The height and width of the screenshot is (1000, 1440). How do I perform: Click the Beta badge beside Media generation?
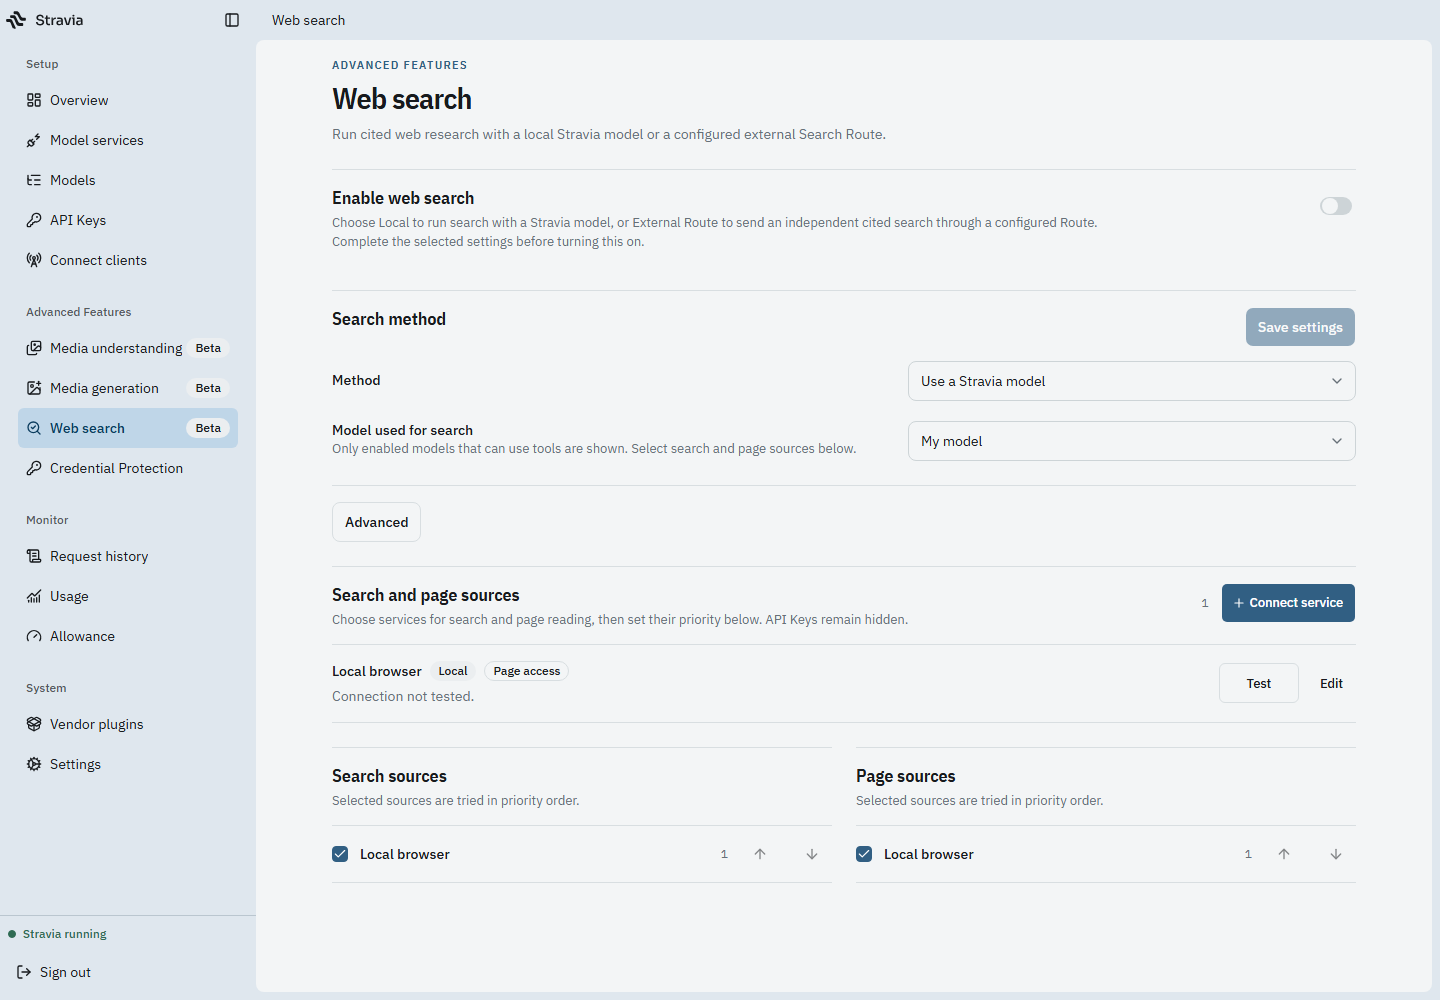208,388
